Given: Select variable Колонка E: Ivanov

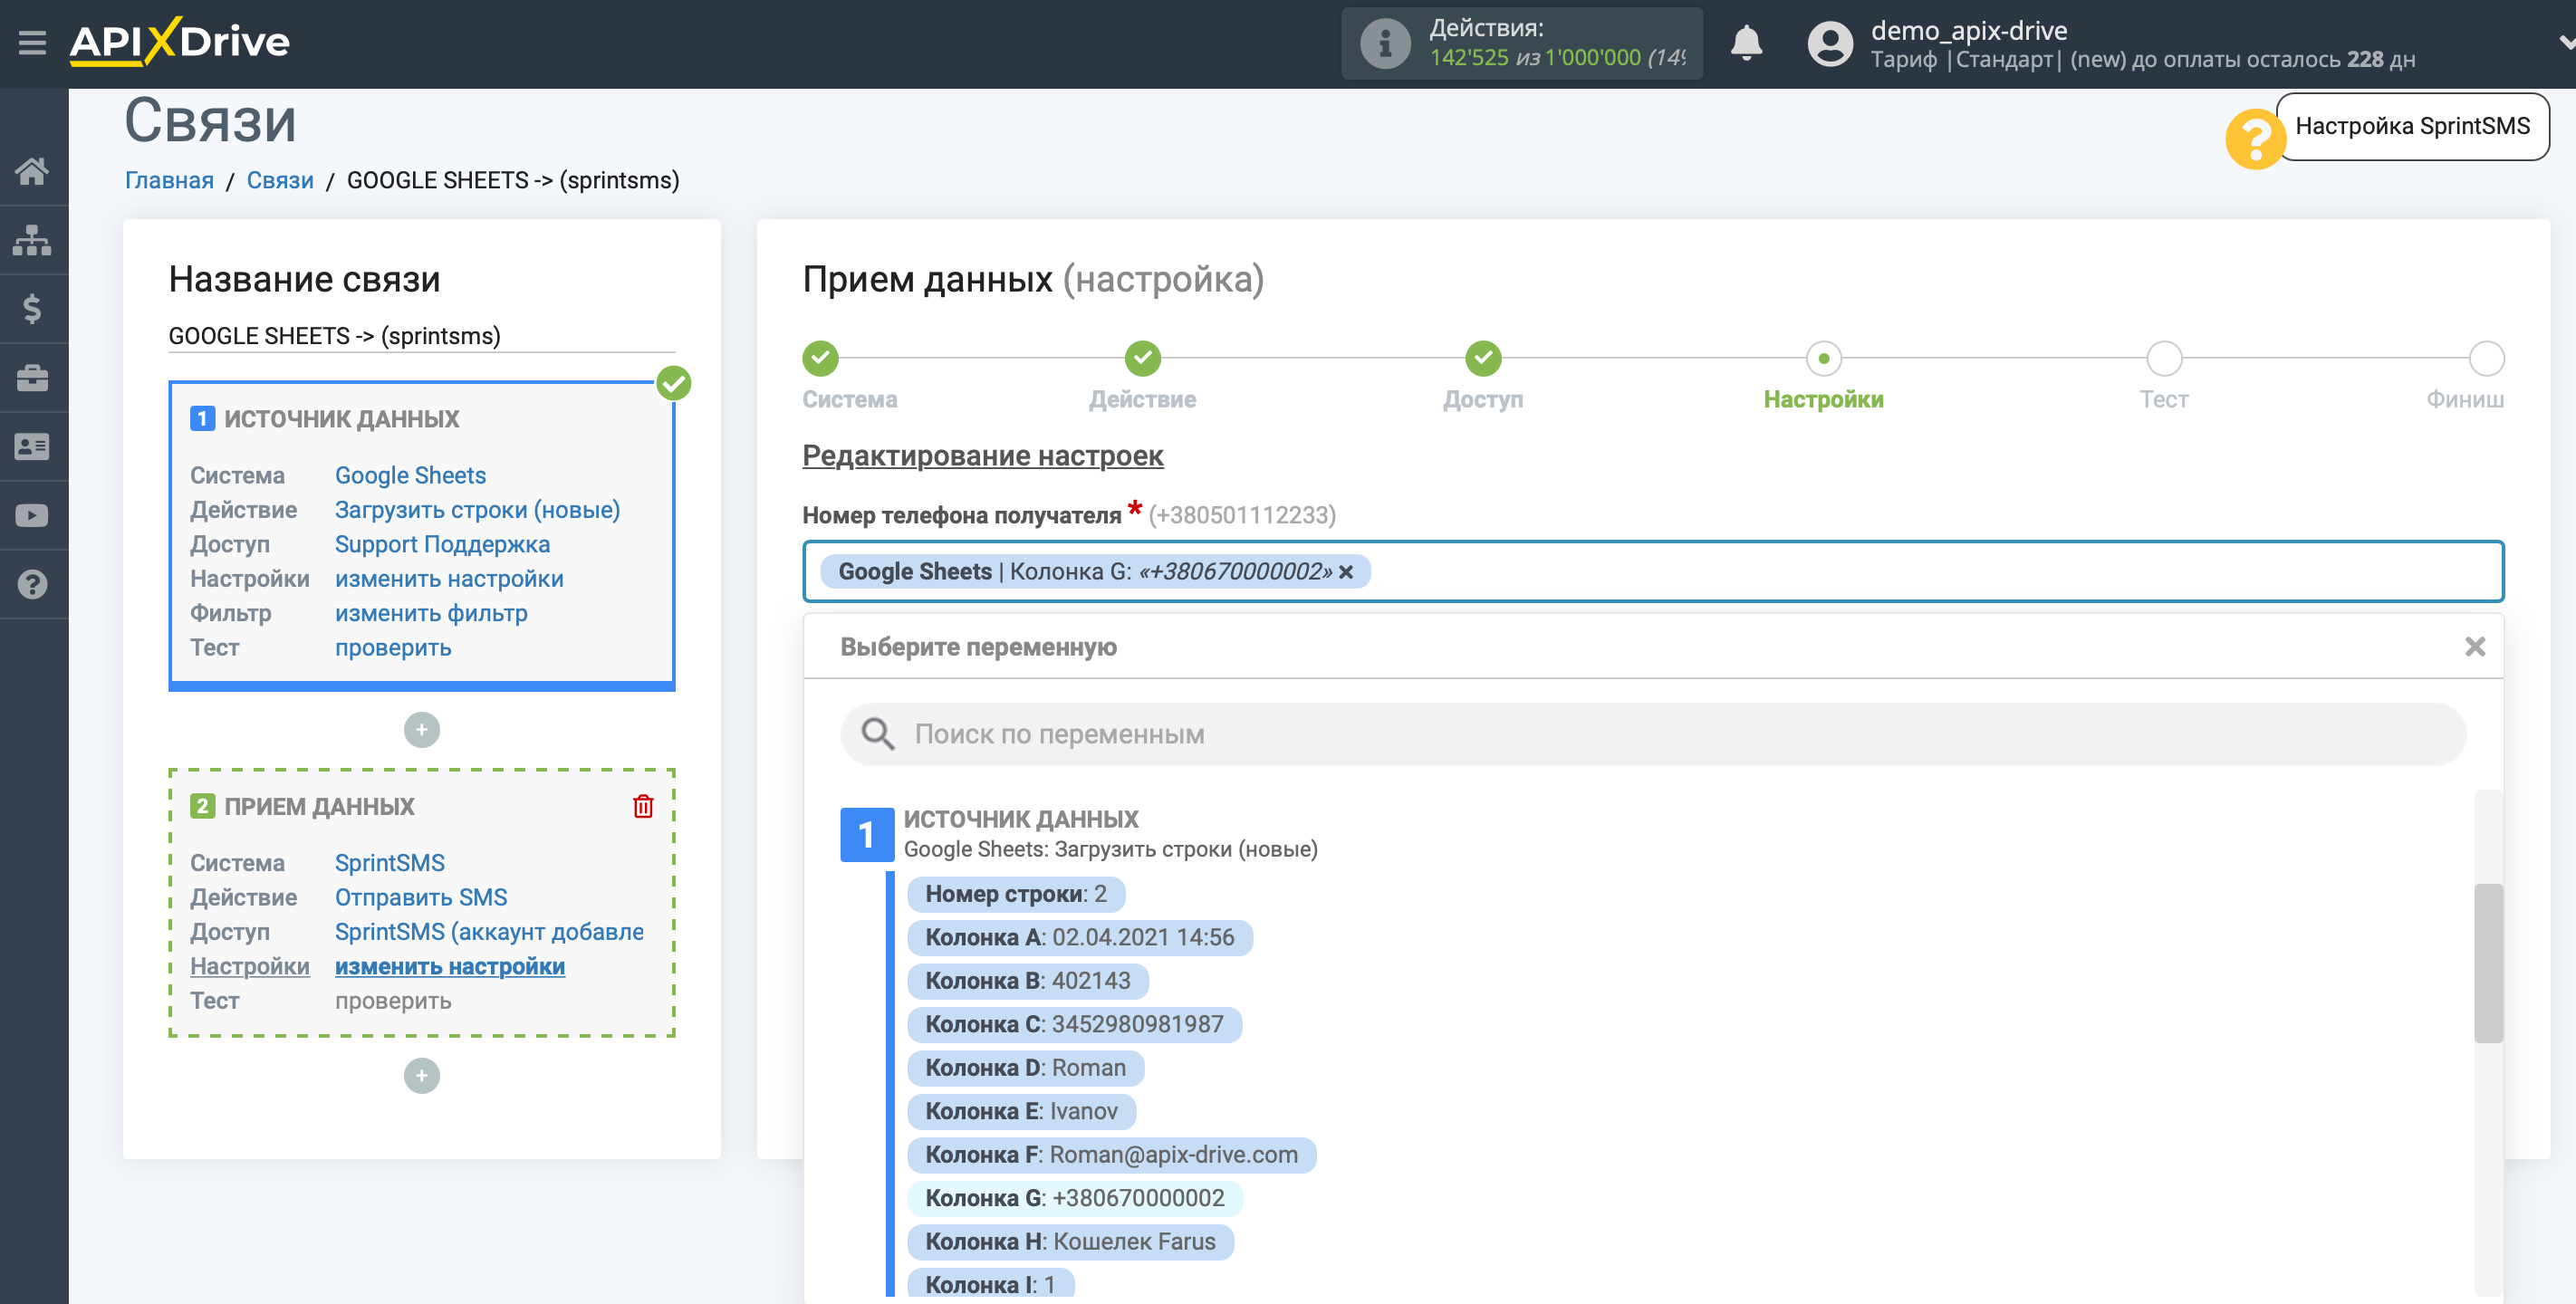Looking at the screenshot, I should pos(1021,1111).
